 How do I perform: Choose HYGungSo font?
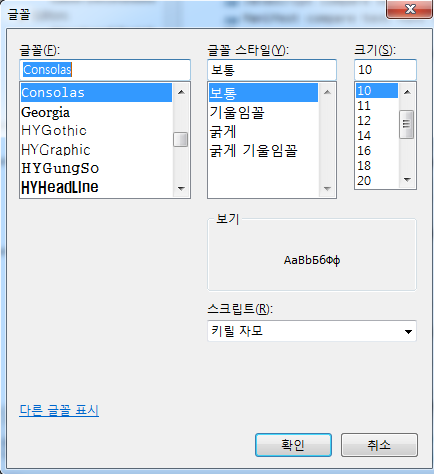click(96, 168)
